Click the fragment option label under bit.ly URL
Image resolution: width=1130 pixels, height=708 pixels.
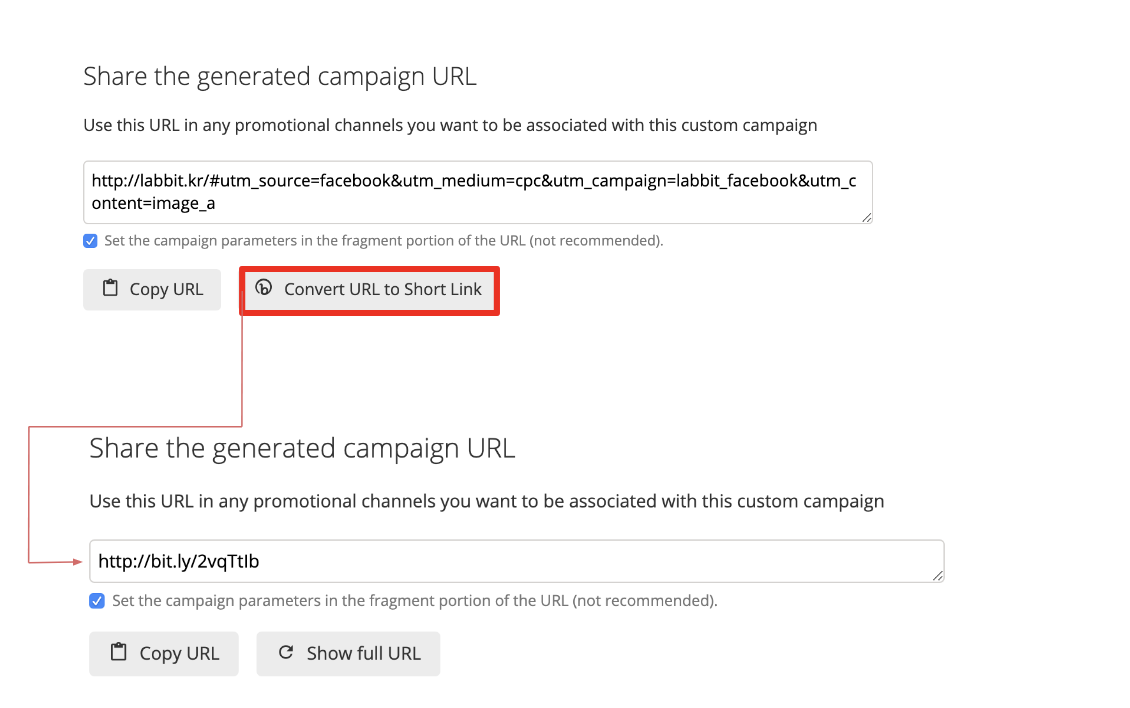click(414, 601)
